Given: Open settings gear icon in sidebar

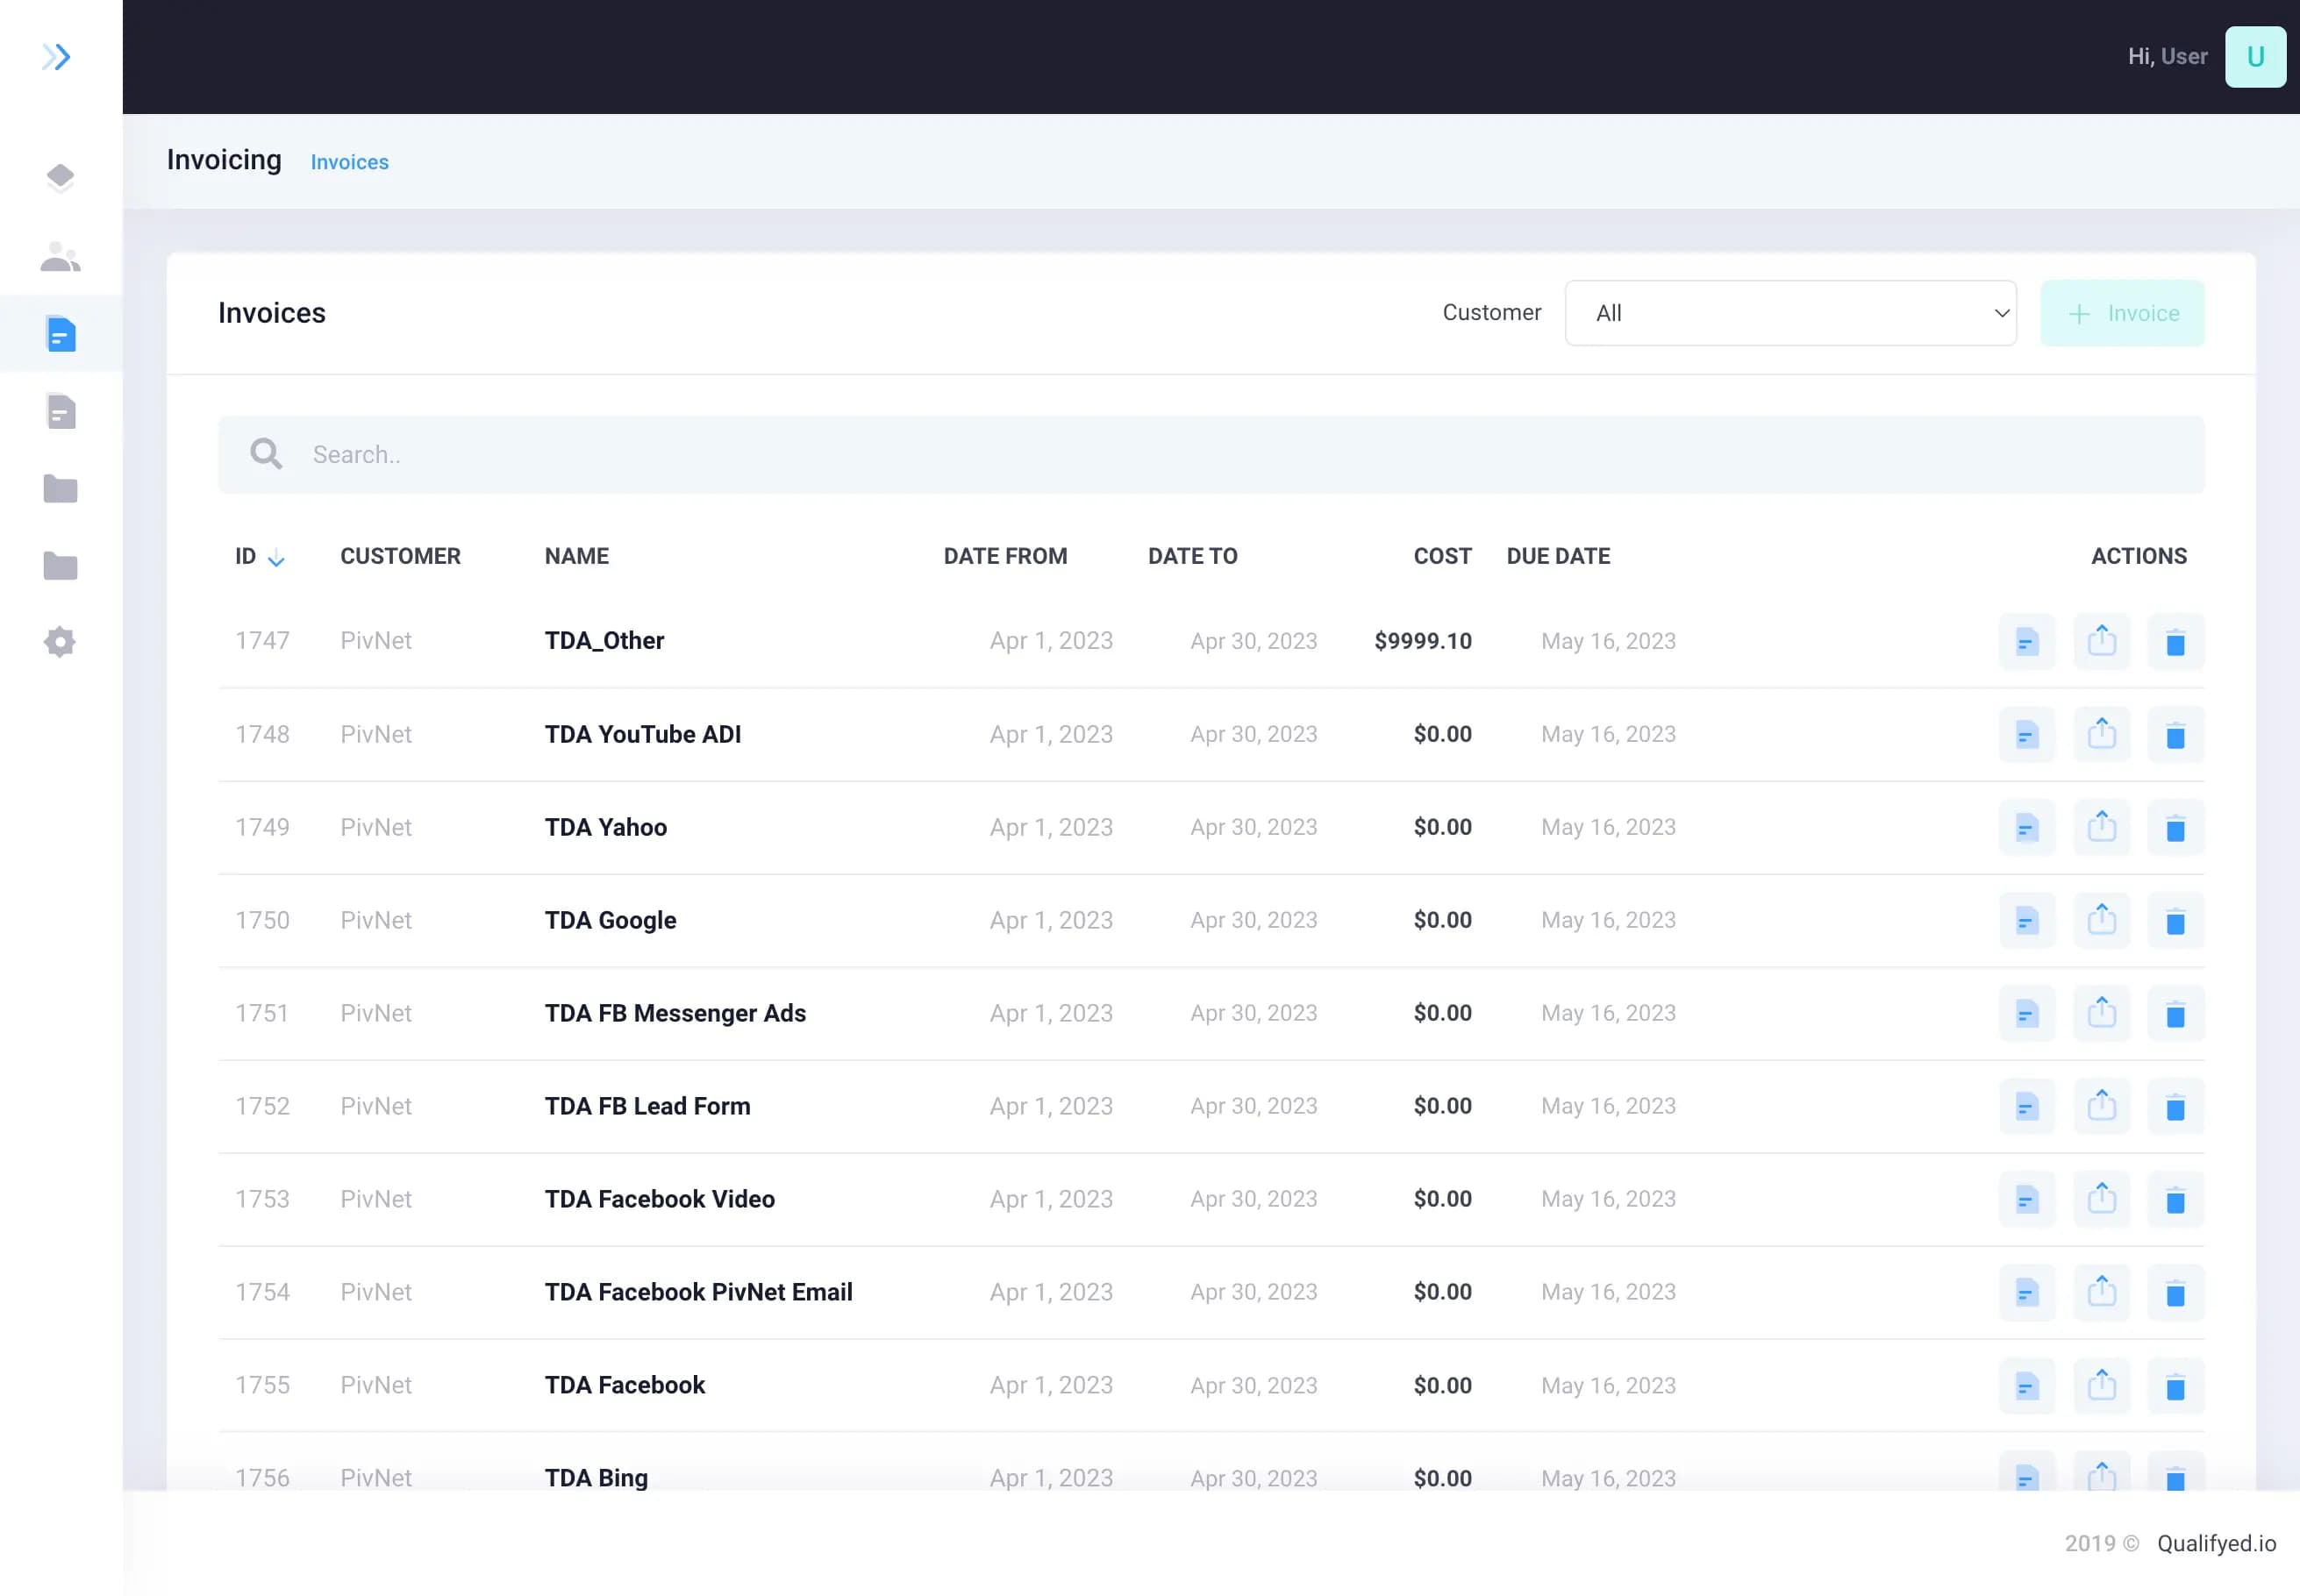Looking at the screenshot, I should (60, 642).
